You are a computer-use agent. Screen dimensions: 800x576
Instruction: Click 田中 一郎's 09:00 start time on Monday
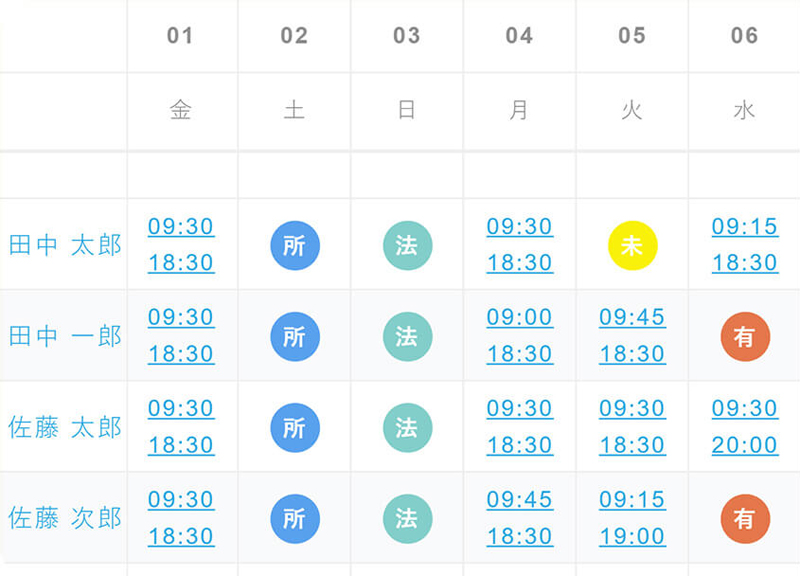(519, 318)
